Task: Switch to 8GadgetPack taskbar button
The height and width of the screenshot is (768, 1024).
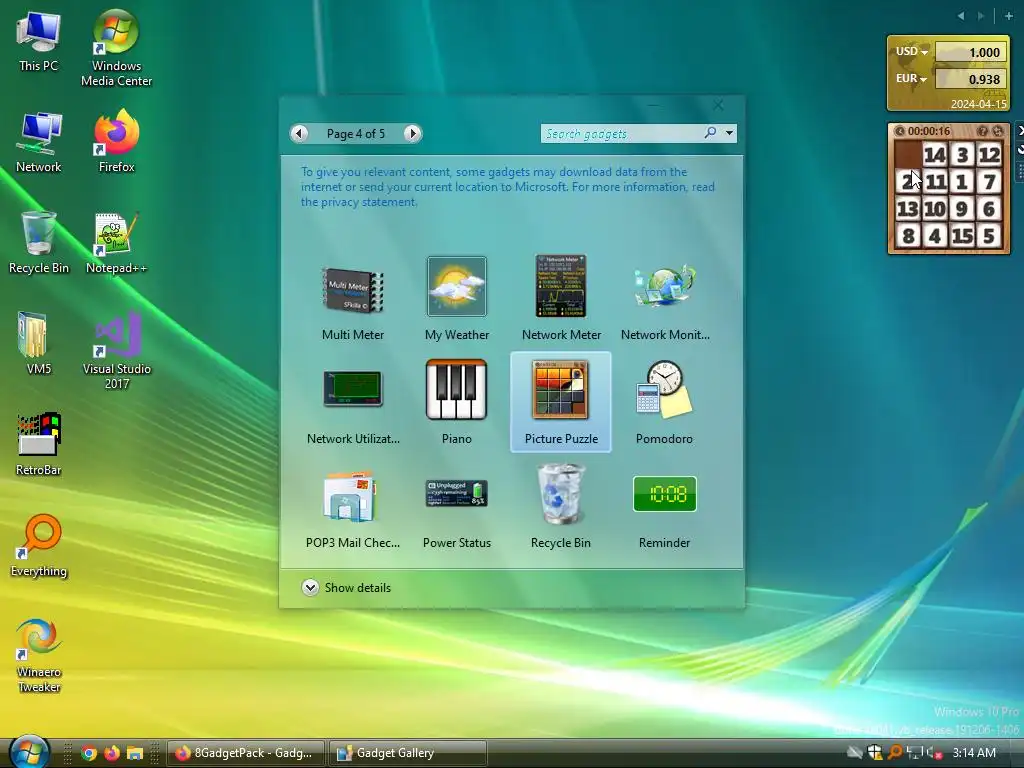Action: [247, 753]
